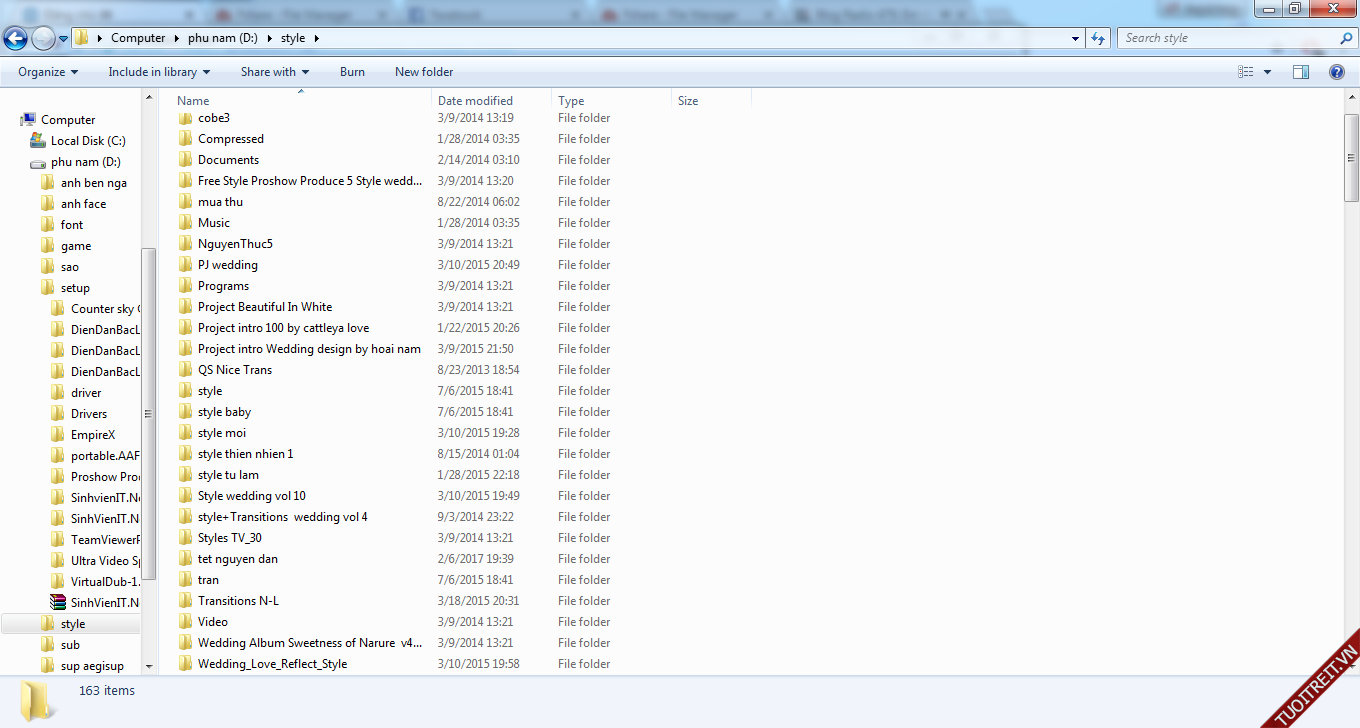Click phu nam (D:) in address breadcrumb
This screenshot has width=1360, height=728.
coord(223,38)
